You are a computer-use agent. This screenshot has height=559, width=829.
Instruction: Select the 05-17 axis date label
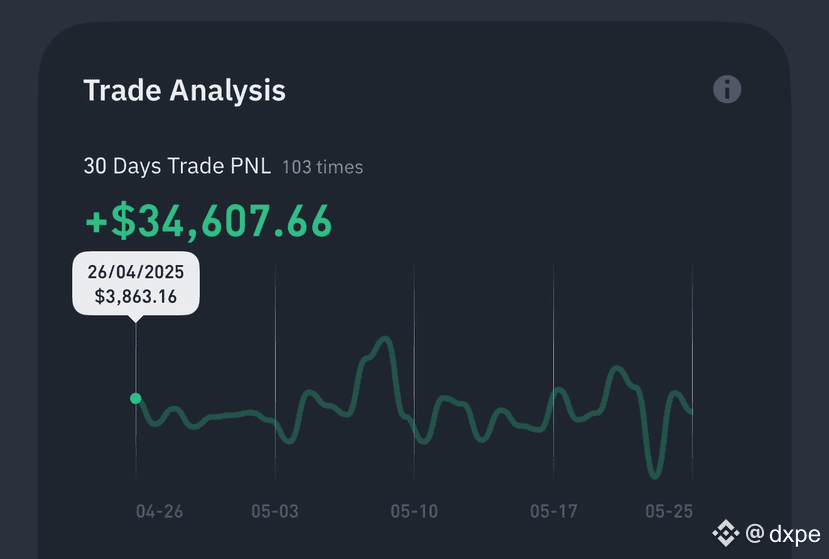click(554, 511)
